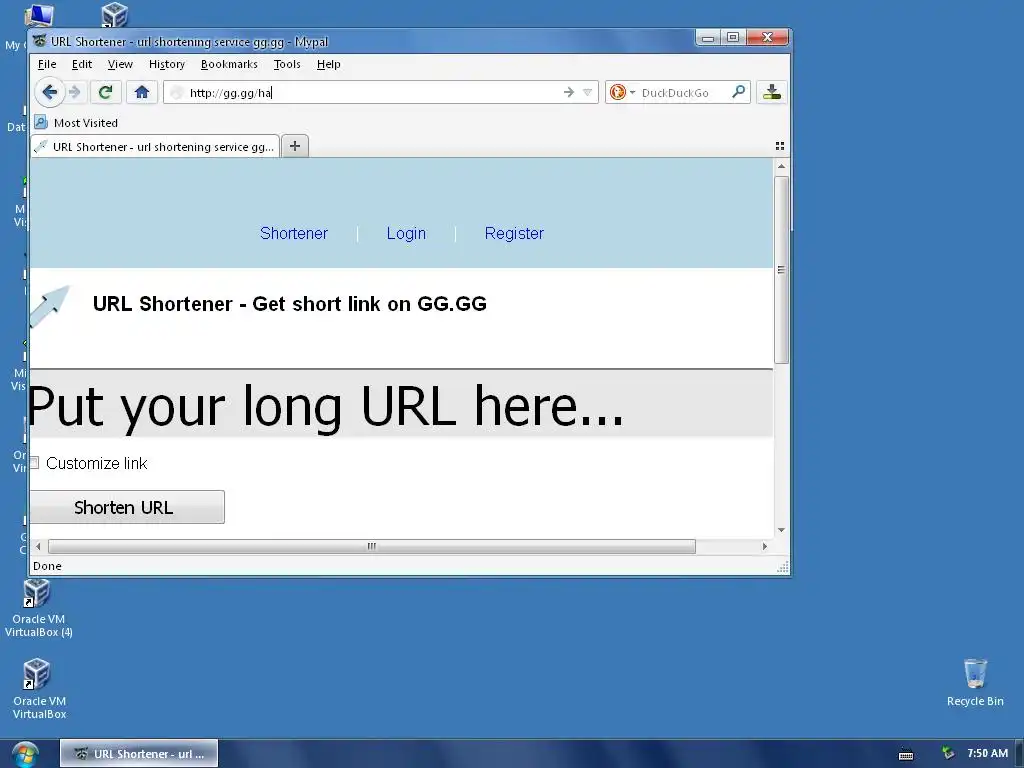The image size is (1024, 768).
Task: Click the Login link
Action: (406, 233)
